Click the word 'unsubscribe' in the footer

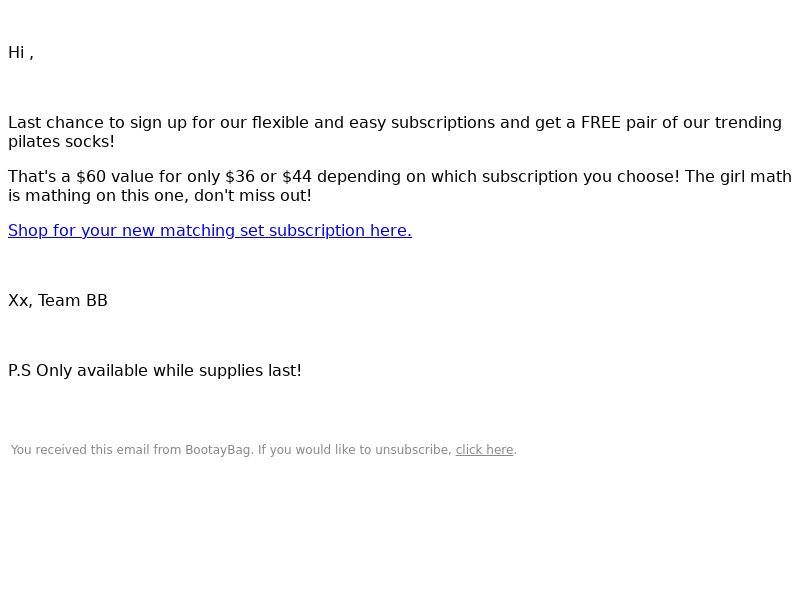click(413, 450)
